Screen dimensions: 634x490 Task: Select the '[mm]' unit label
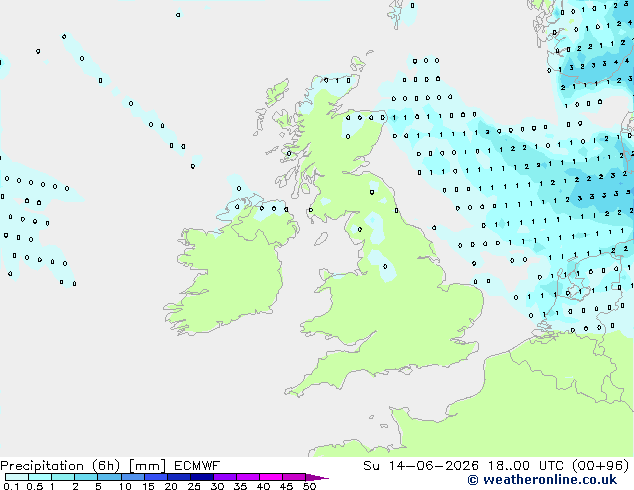point(147,466)
